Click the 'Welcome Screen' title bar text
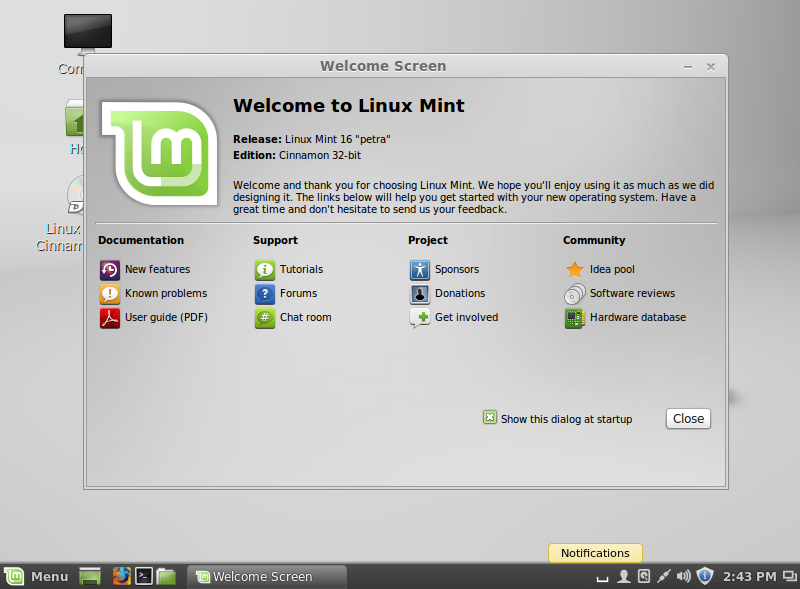Viewport: 800px width, 589px height. (x=383, y=66)
